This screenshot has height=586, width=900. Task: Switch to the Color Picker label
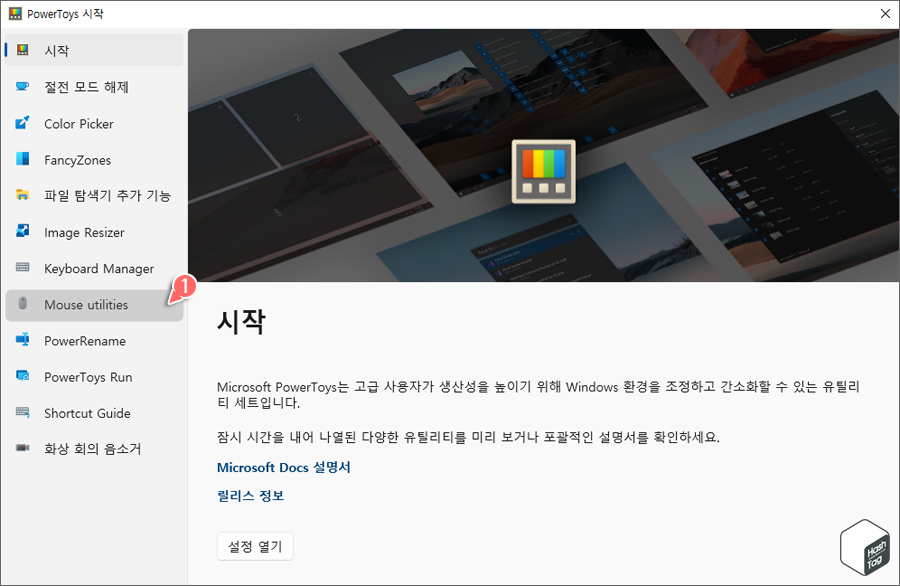point(79,124)
